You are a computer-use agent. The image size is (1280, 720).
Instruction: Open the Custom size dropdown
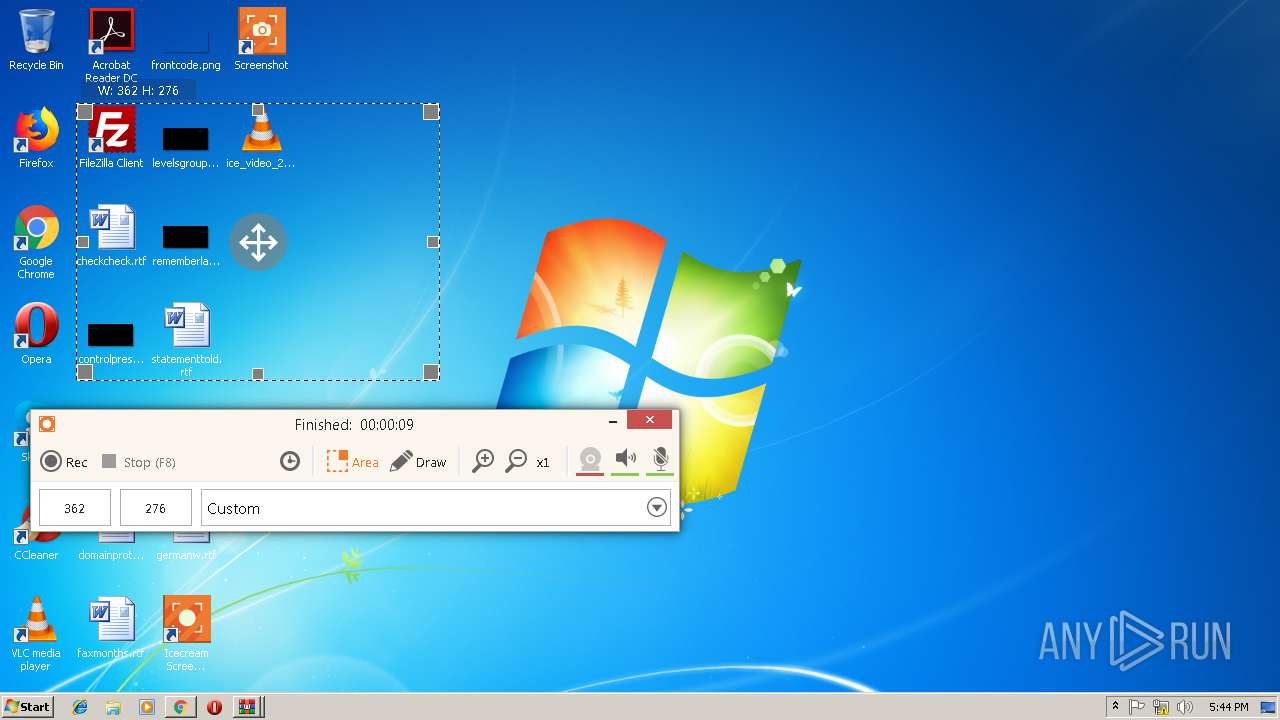[x=435, y=508]
